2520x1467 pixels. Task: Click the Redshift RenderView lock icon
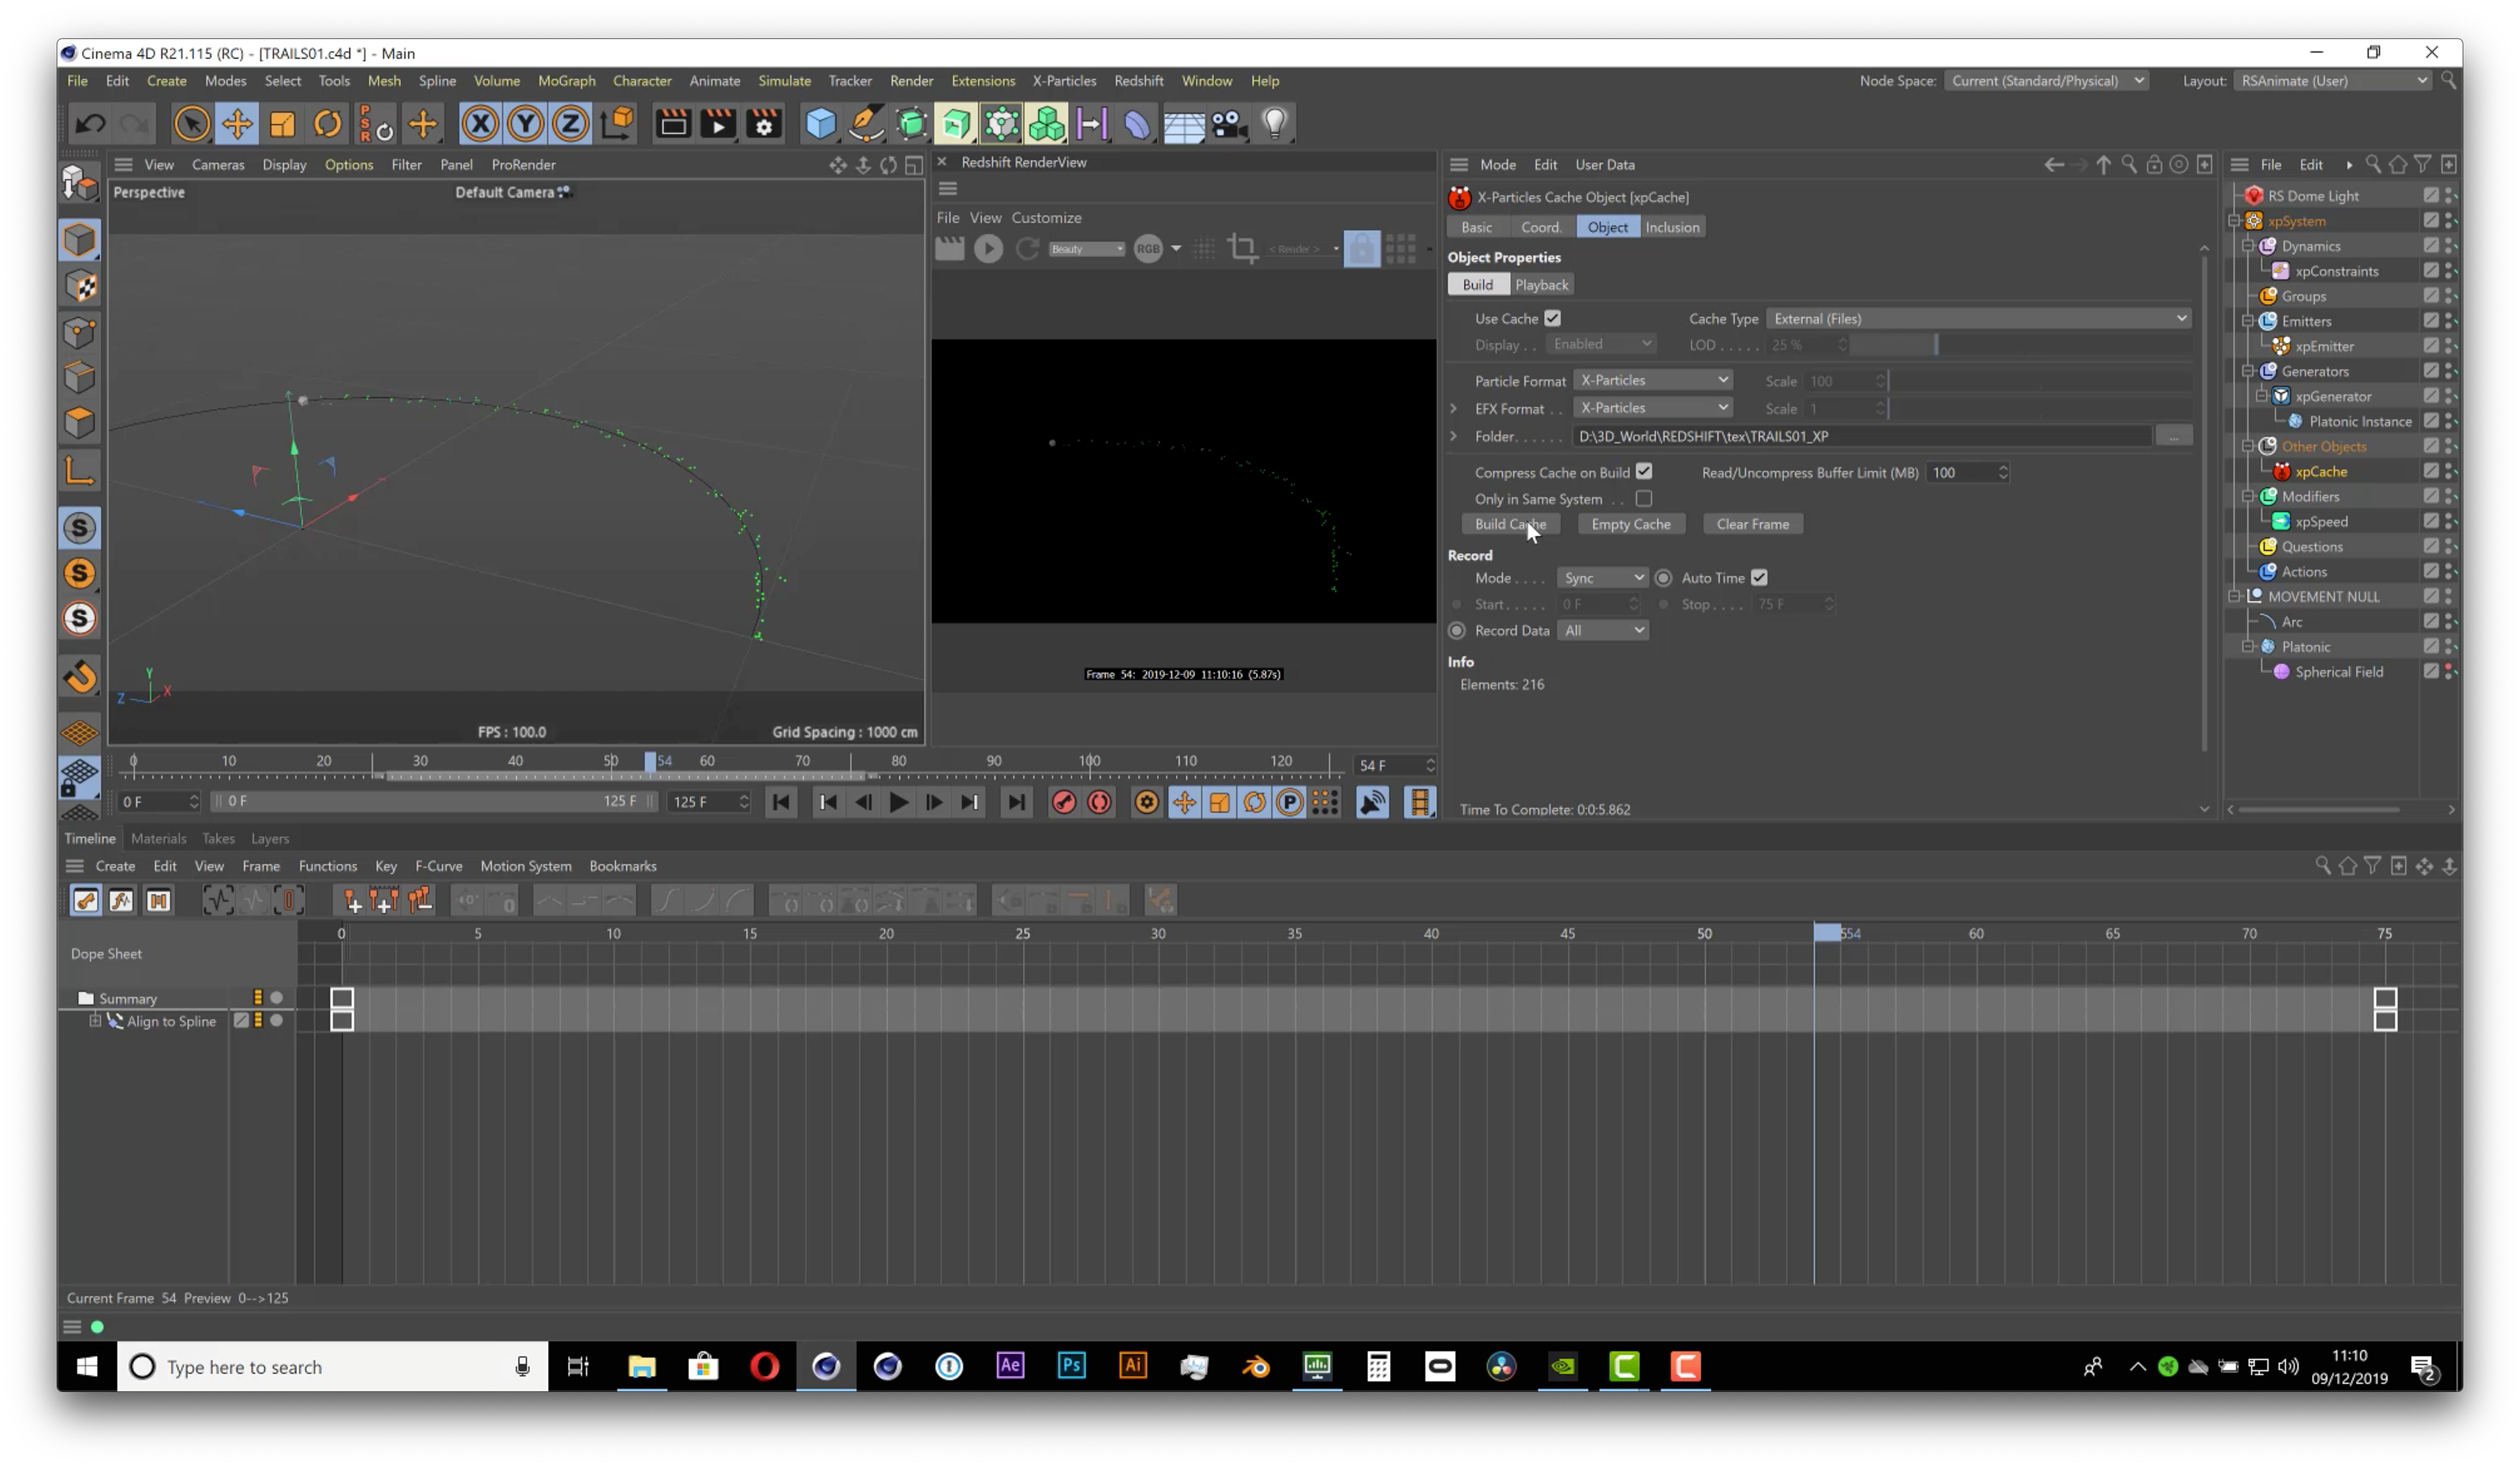point(1361,248)
